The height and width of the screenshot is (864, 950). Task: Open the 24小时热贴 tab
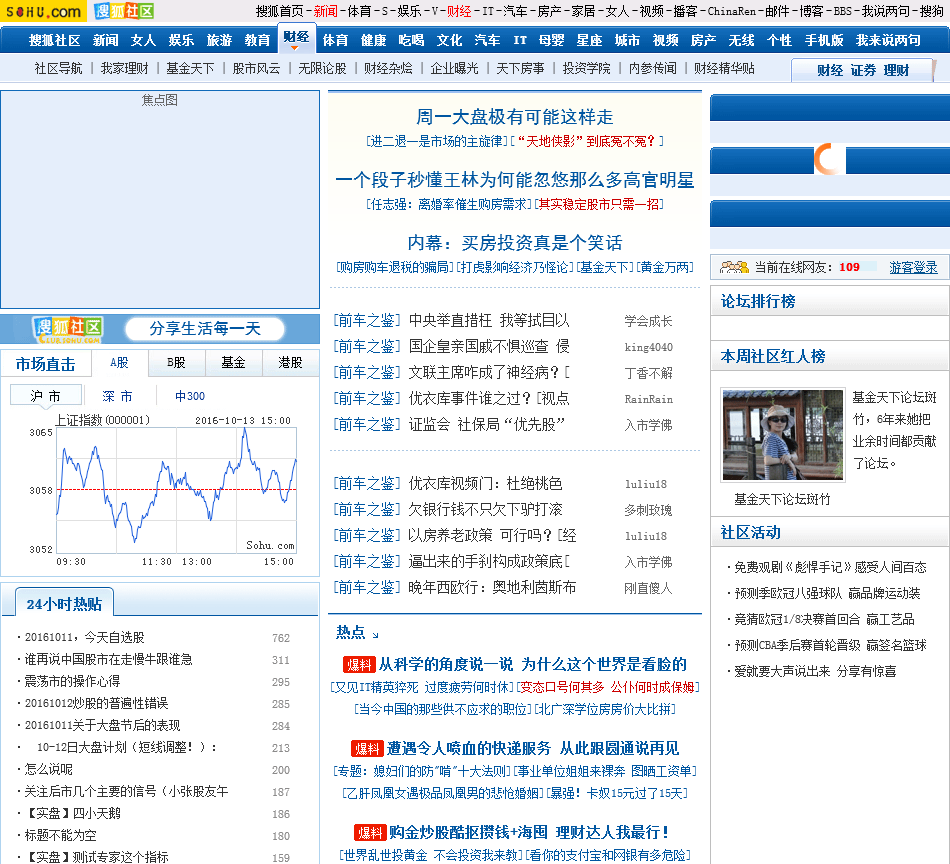(64, 603)
